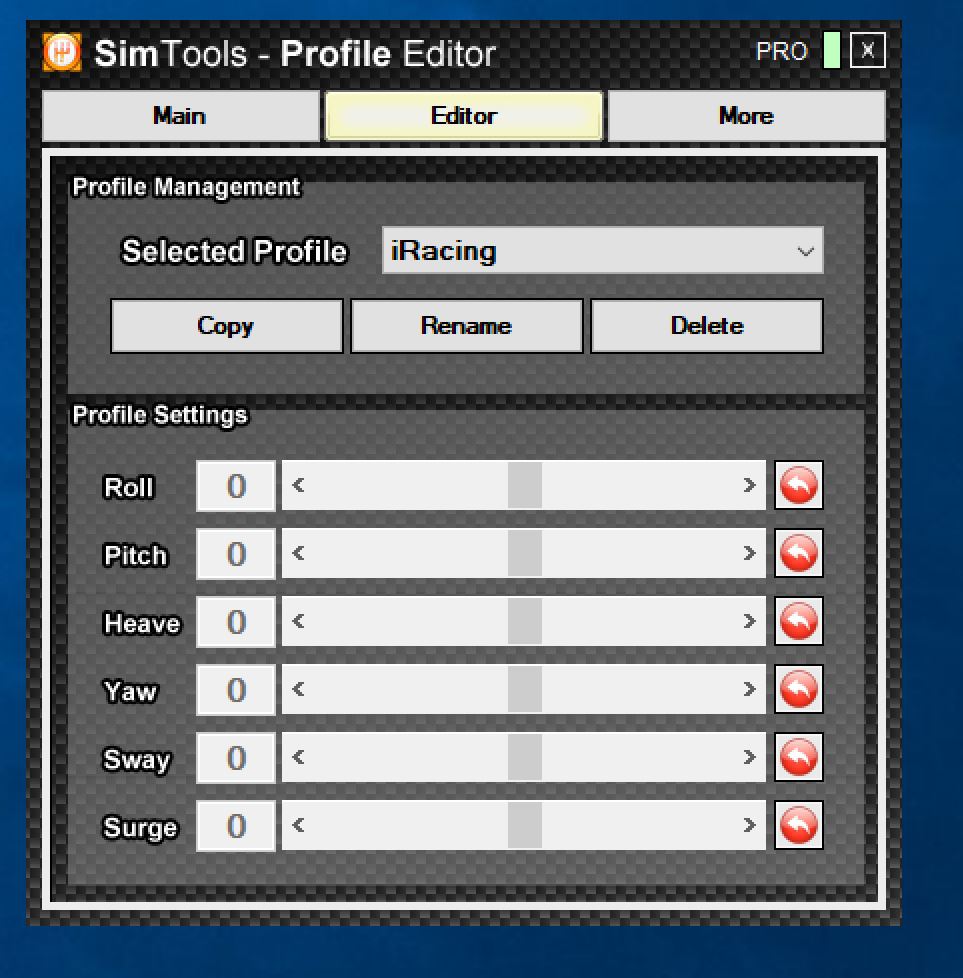Click the Sway slider thumb
Screen dimensions: 963x978
click(x=525, y=757)
